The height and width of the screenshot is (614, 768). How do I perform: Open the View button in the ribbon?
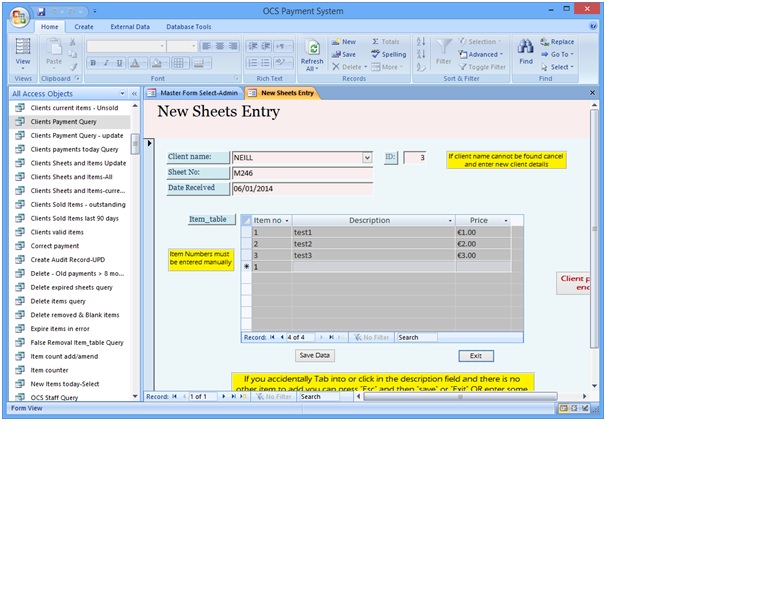pos(23,53)
